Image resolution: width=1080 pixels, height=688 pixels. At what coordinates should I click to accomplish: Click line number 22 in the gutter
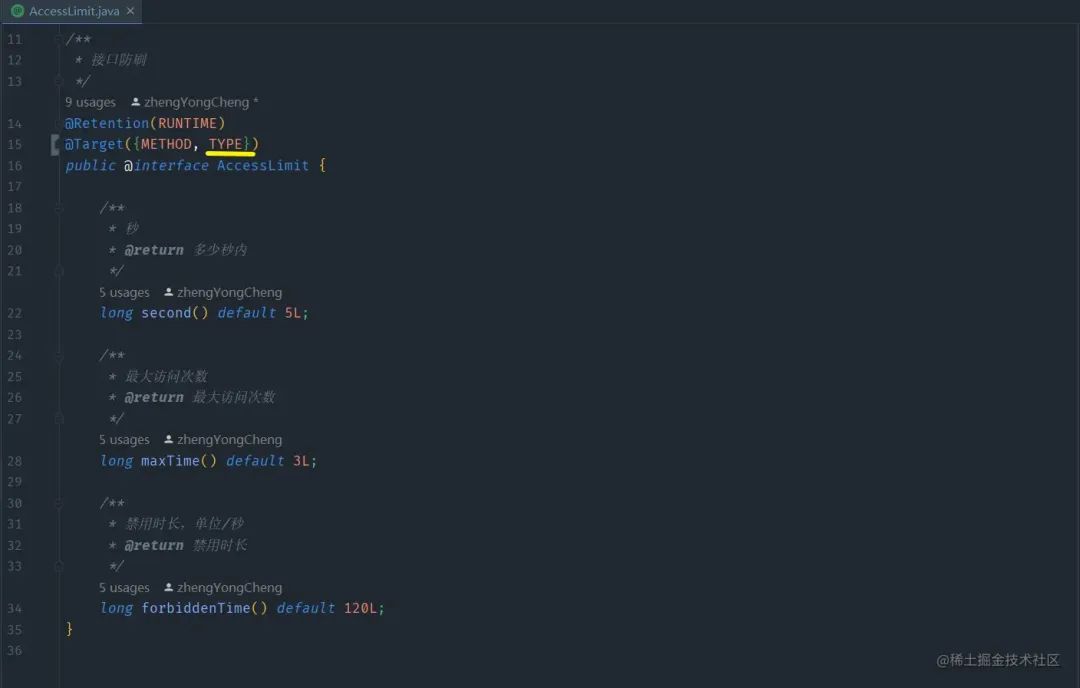(14, 313)
